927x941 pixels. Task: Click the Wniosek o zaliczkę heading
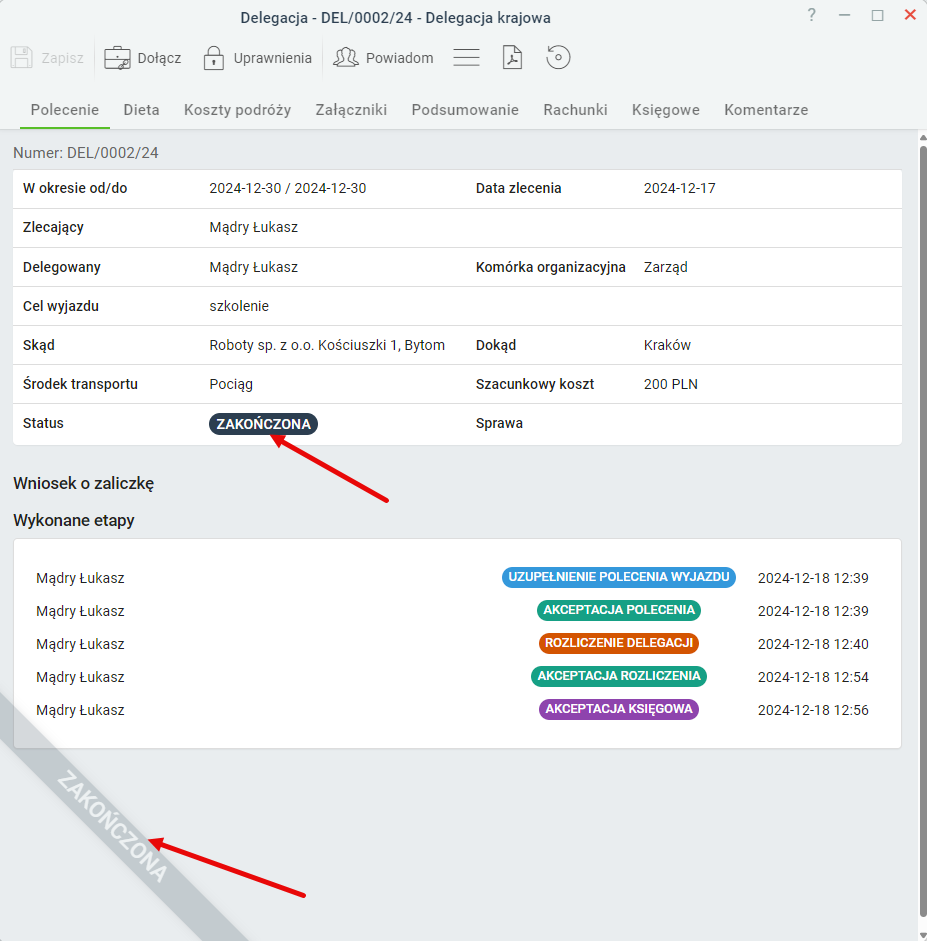[x=84, y=484]
